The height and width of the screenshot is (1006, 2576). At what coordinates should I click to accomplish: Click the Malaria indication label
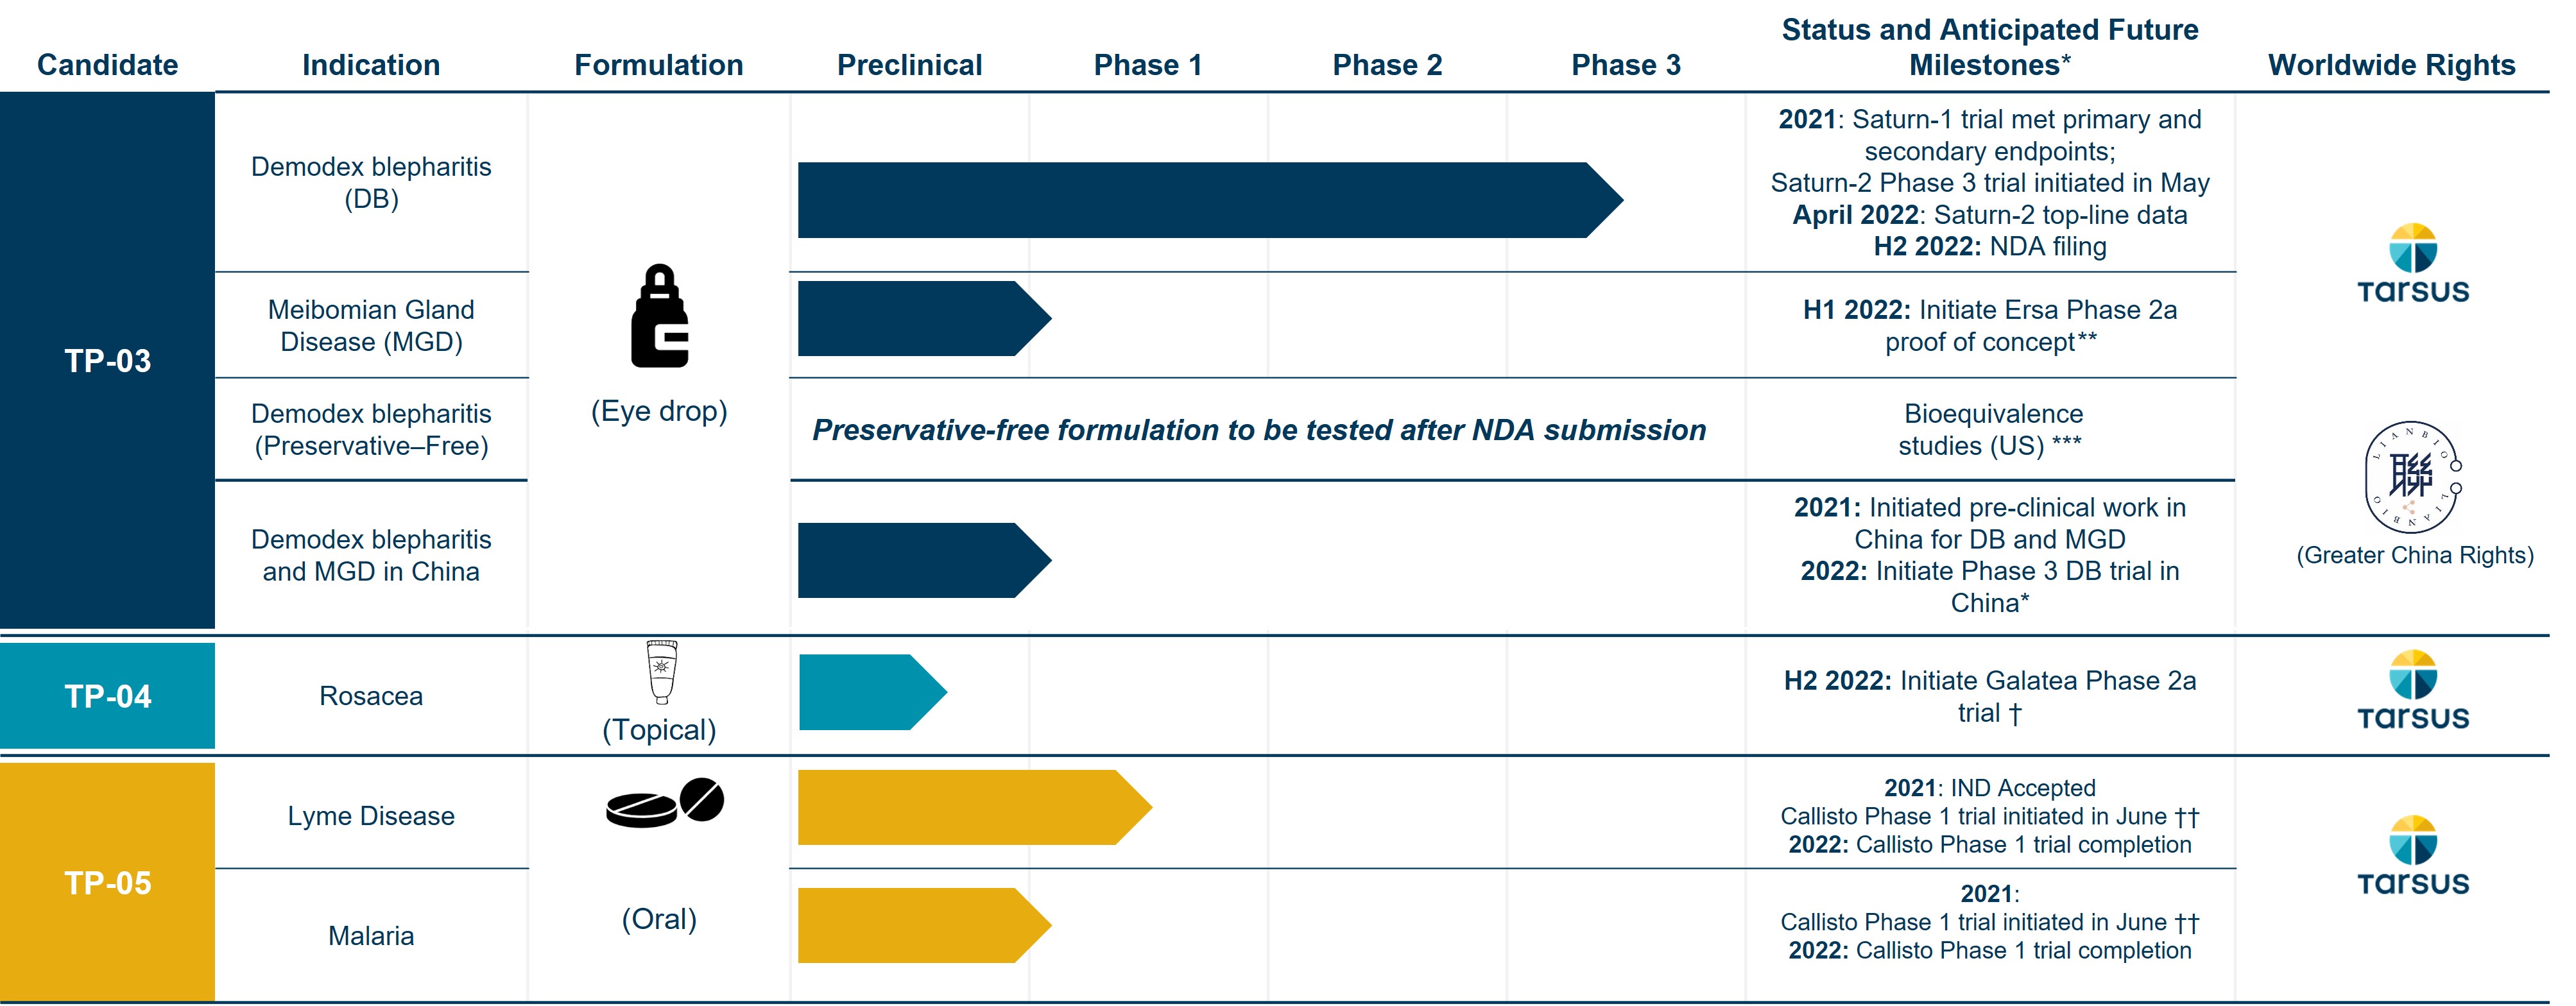[371, 936]
